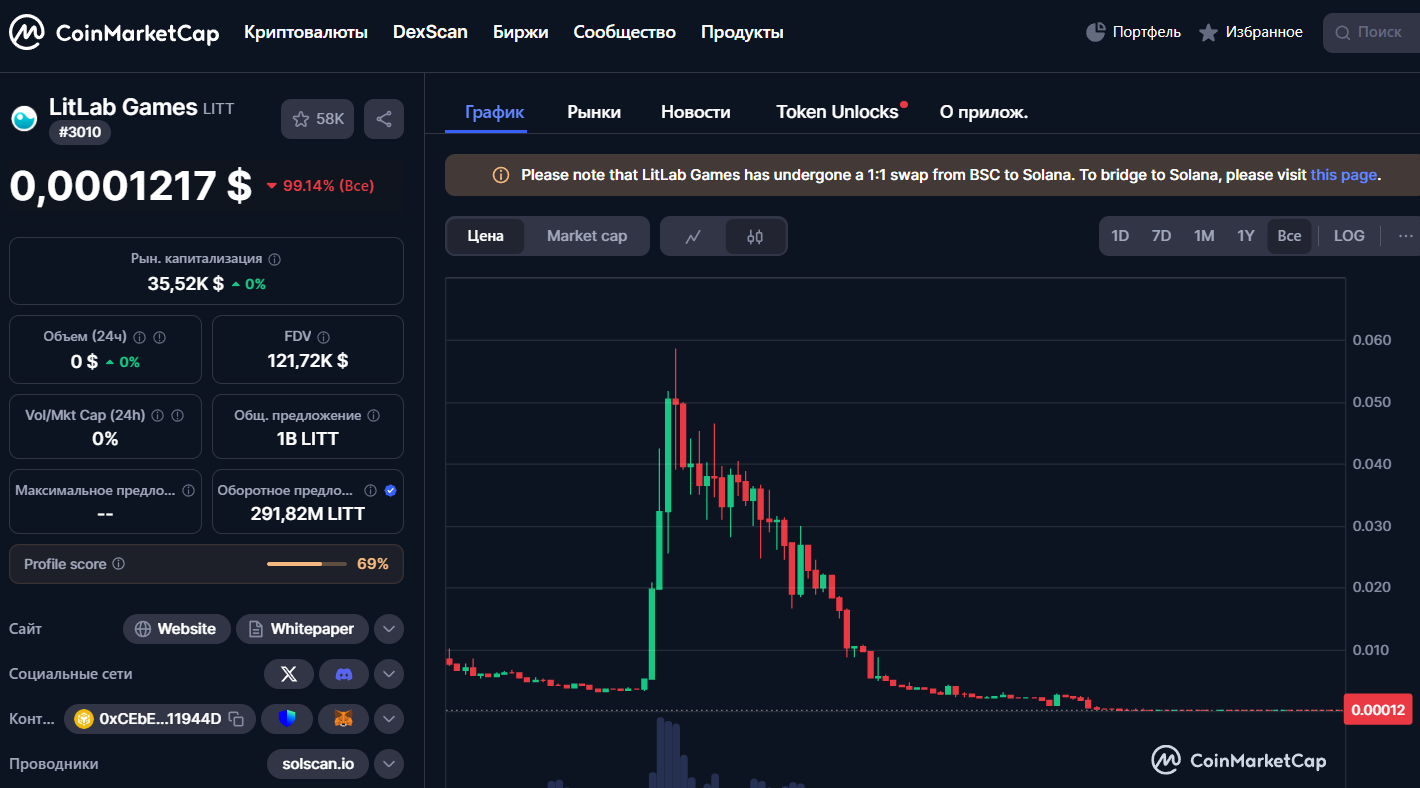This screenshot has height=788, width=1420.
Task: Open Сообщество menu
Action: [625, 32]
